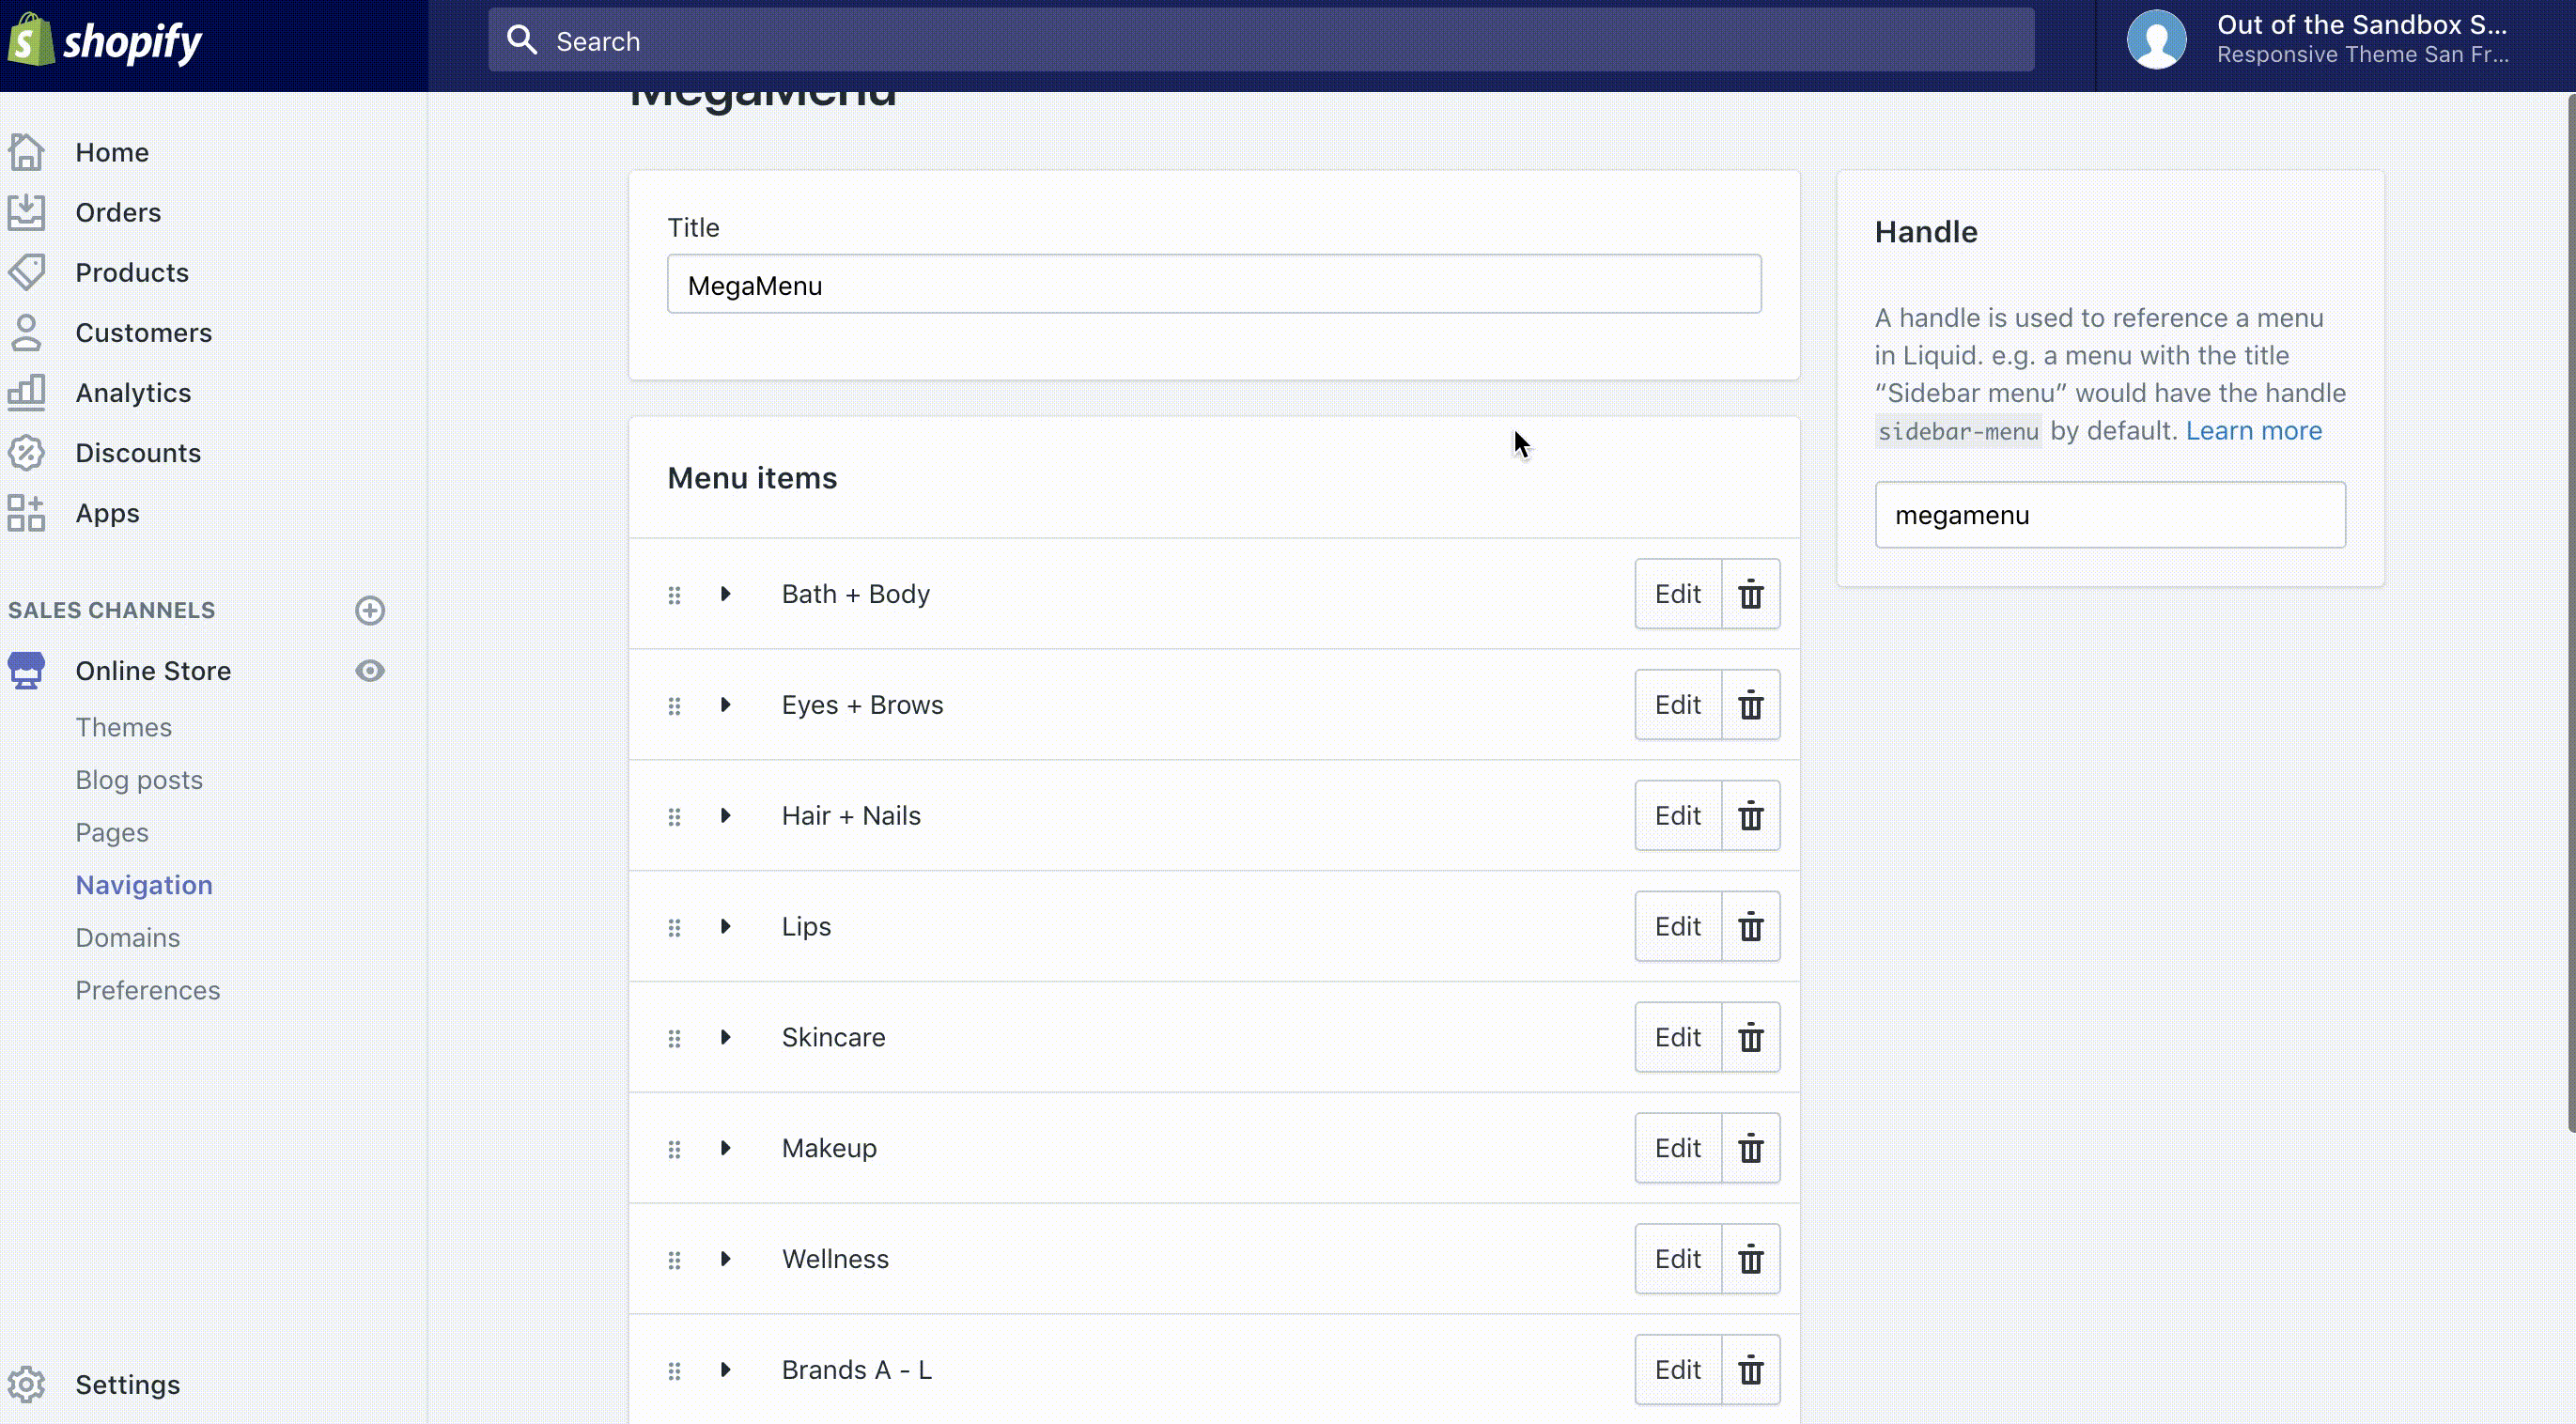Open account avatar in top bar
Image resolution: width=2576 pixels, height=1424 pixels.
(2156, 41)
